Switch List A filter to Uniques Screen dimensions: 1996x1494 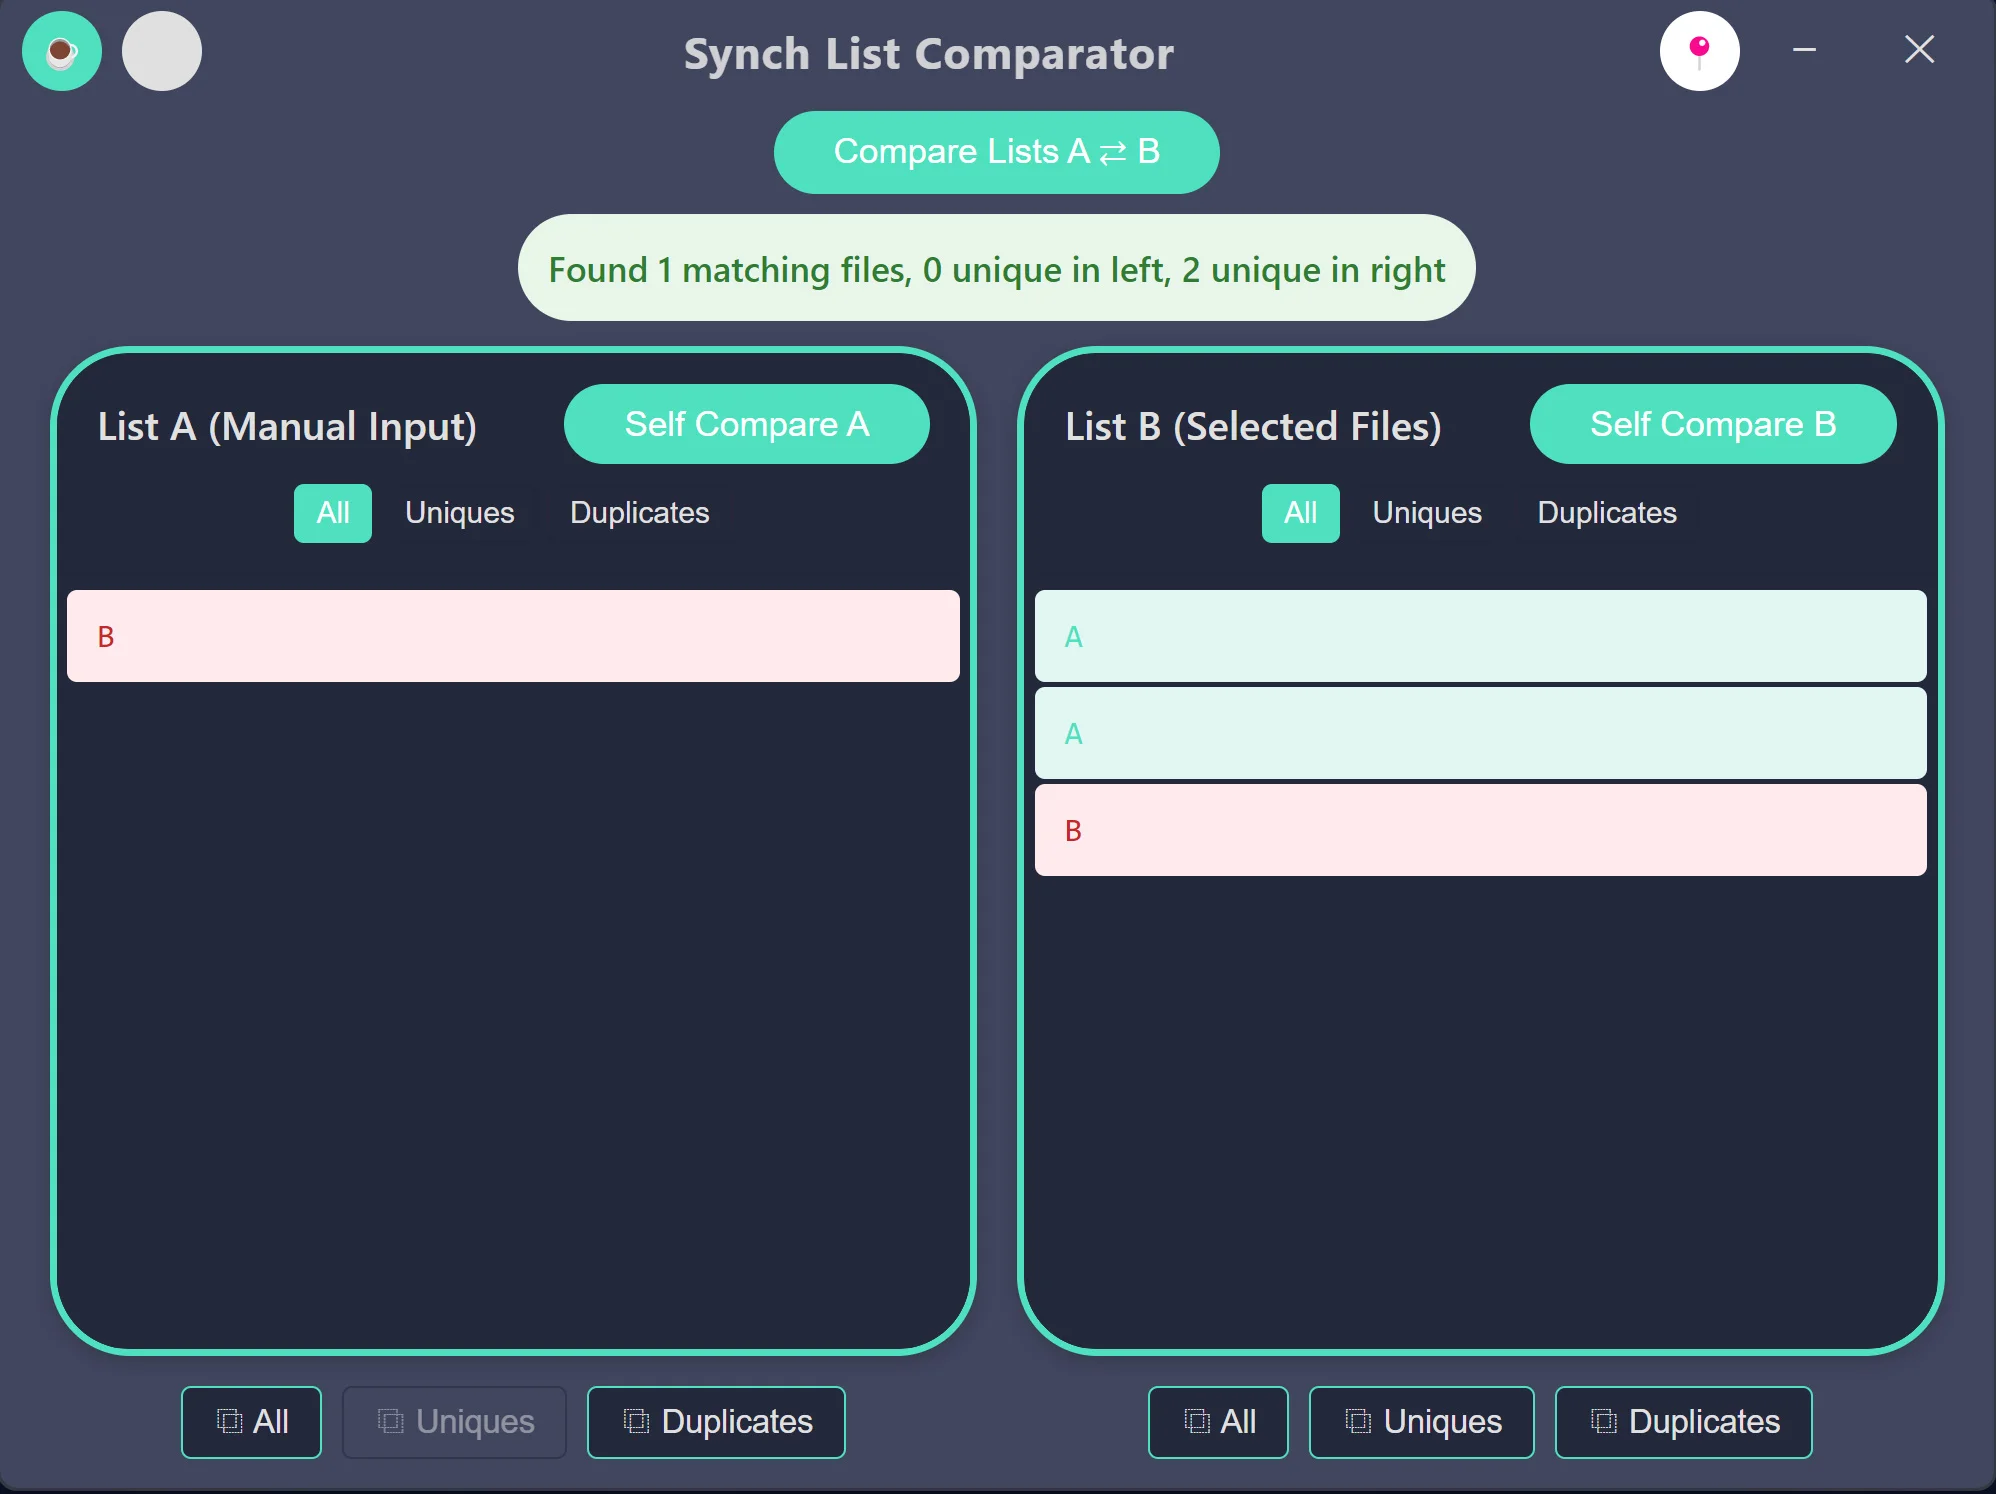click(459, 513)
